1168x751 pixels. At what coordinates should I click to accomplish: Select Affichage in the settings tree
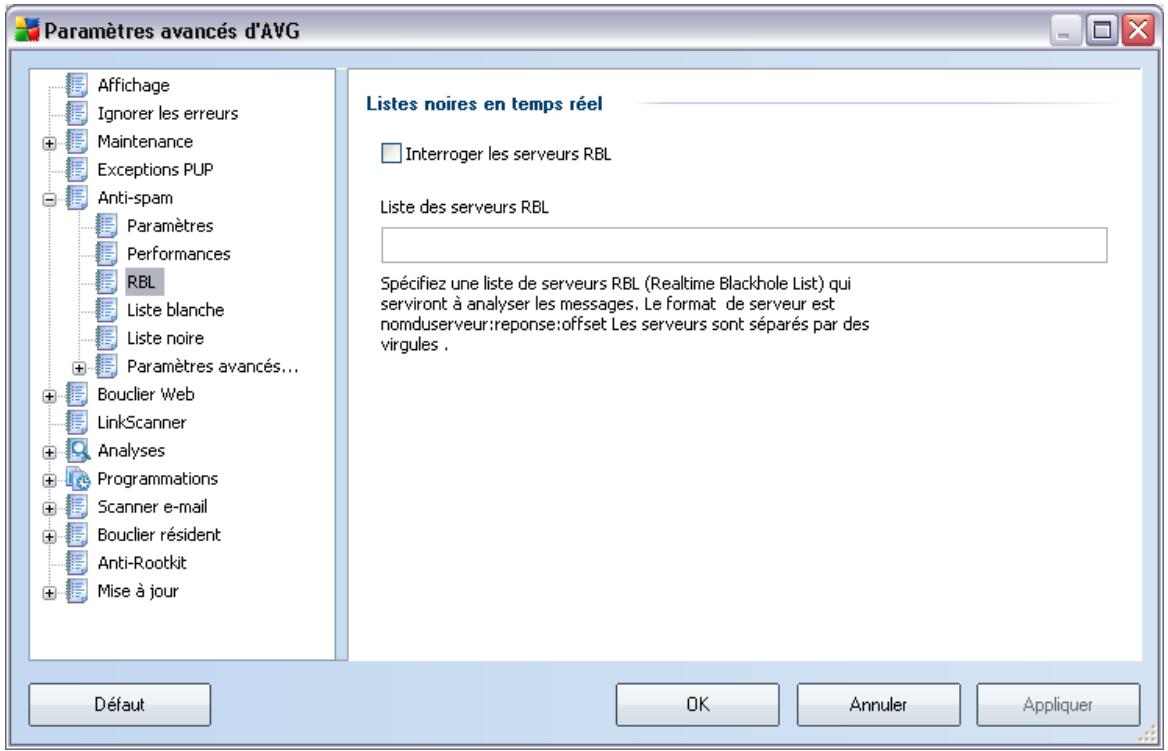tap(133, 85)
